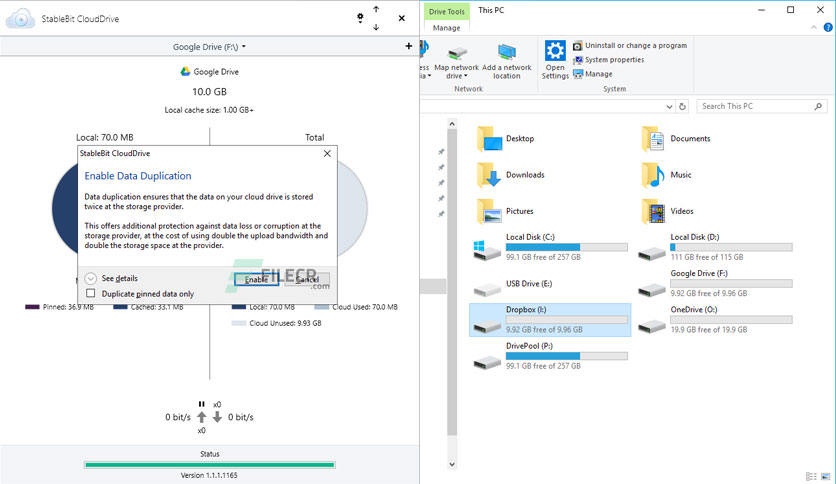This screenshot has width=836, height=484.
Task: Switch to details view button
Action: tap(811, 476)
